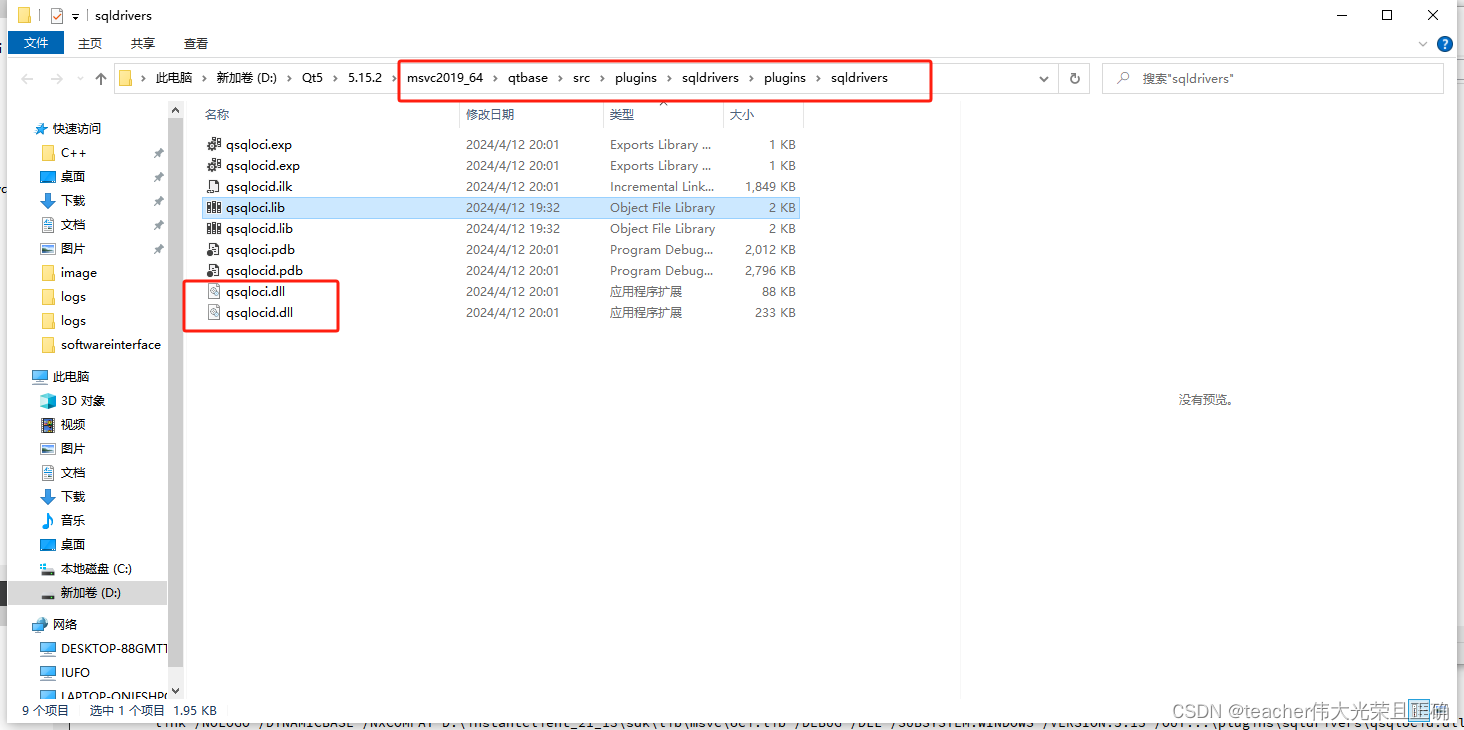Switch to the 共享 ribbon tab
The width and height of the screenshot is (1464, 730).
[x=143, y=43]
